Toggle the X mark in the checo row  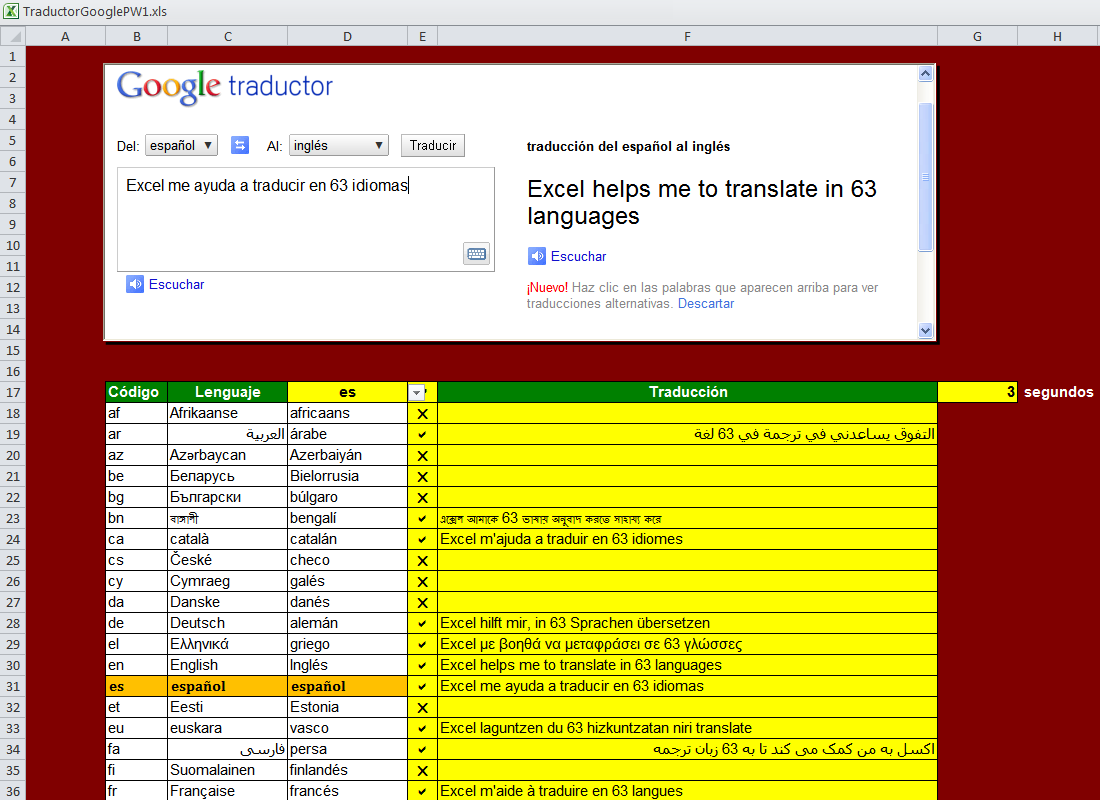pos(422,561)
